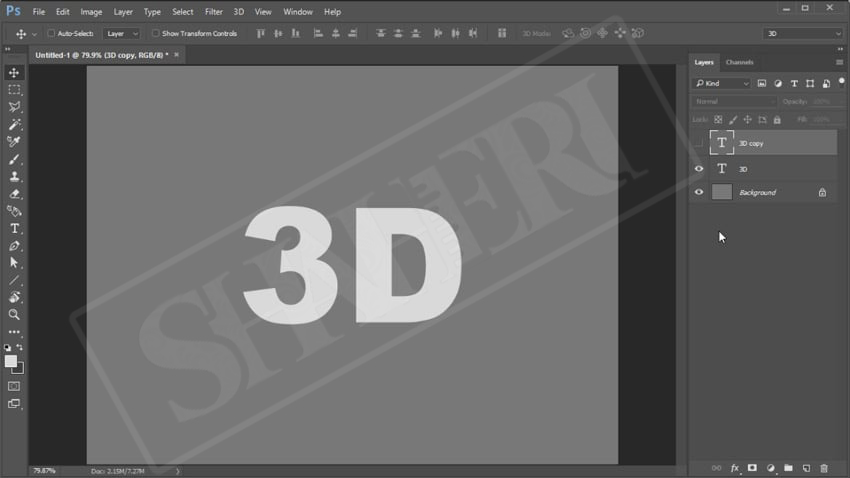Check Show Transform Controls

156,34
